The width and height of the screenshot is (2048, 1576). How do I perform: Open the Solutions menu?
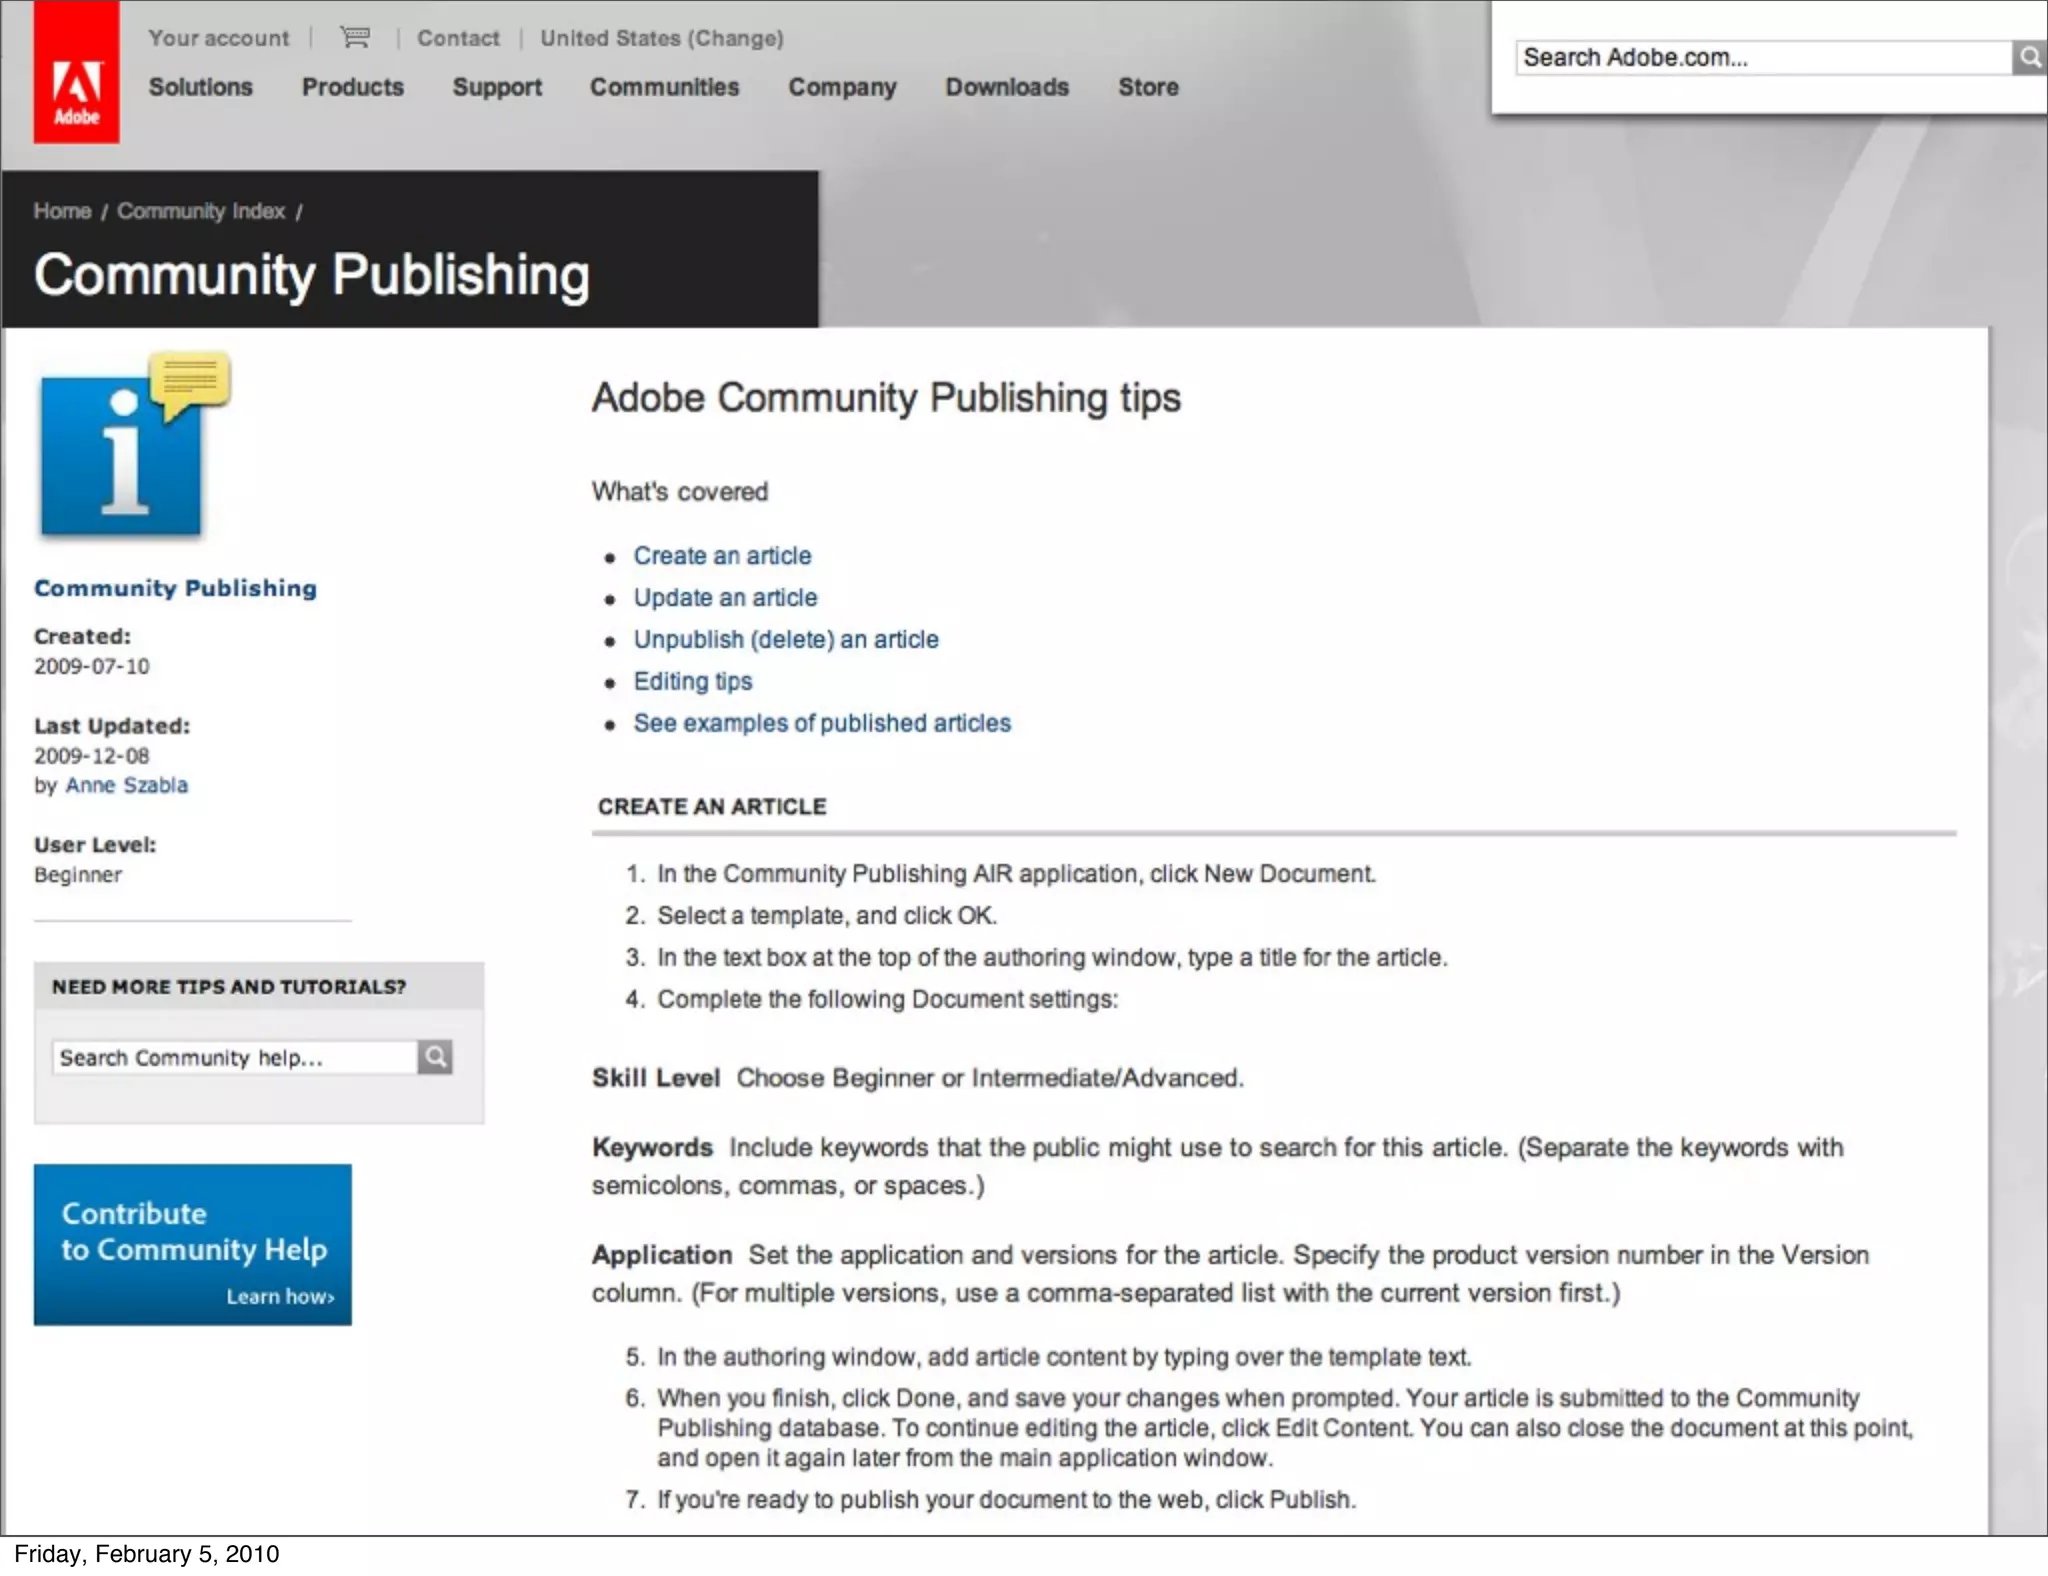[201, 87]
